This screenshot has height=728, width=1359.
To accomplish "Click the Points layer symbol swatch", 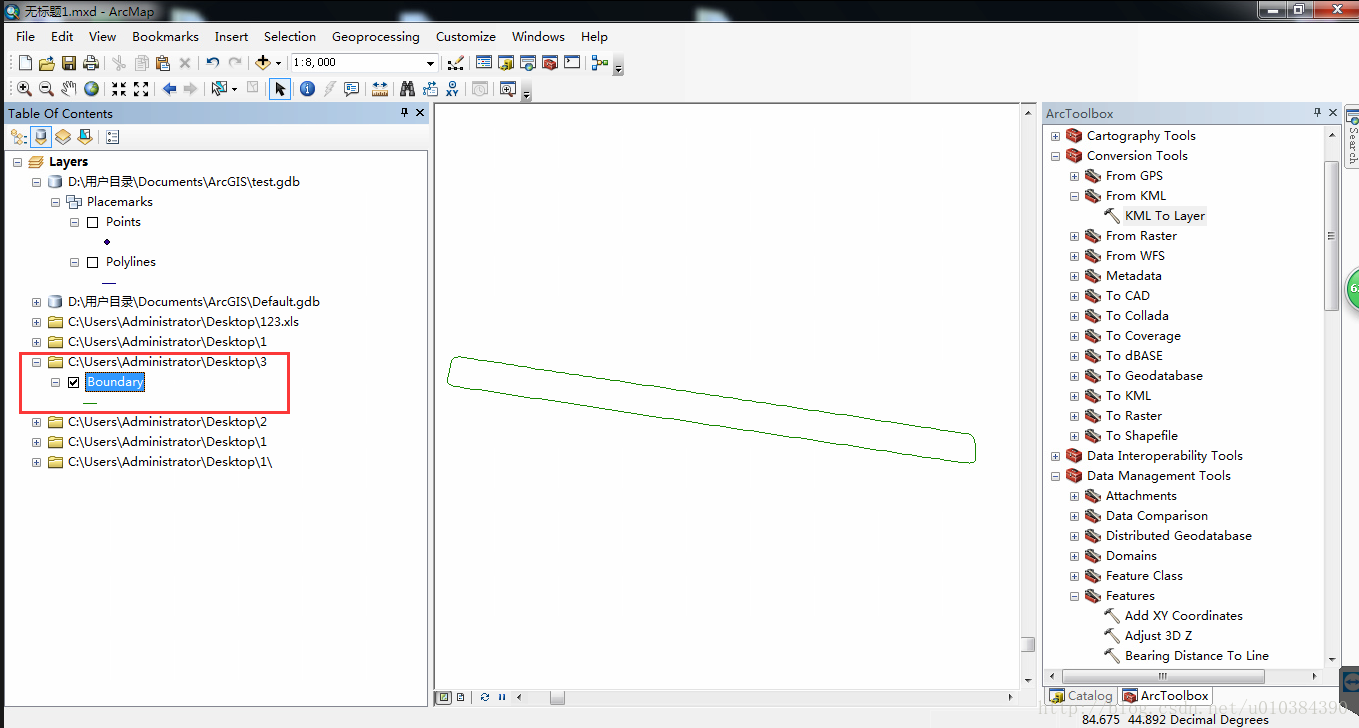I will click(107, 242).
